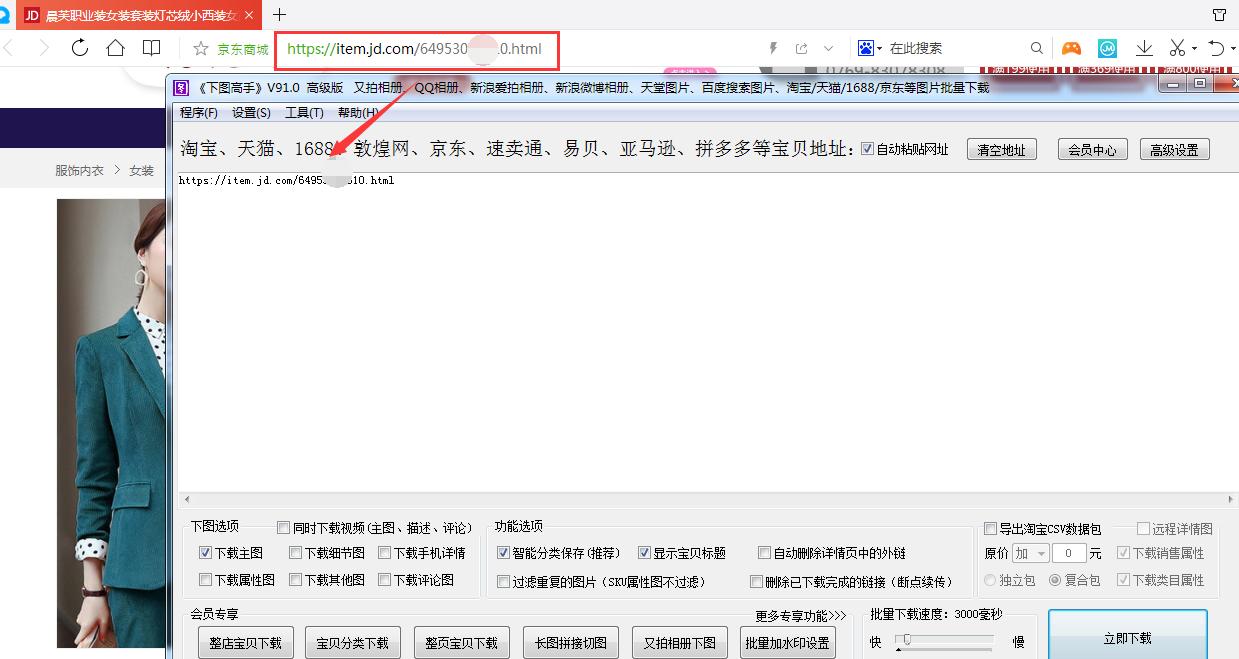Click the browser home icon
This screenshot has width=1239, height=659.
[x=115, y=47]
